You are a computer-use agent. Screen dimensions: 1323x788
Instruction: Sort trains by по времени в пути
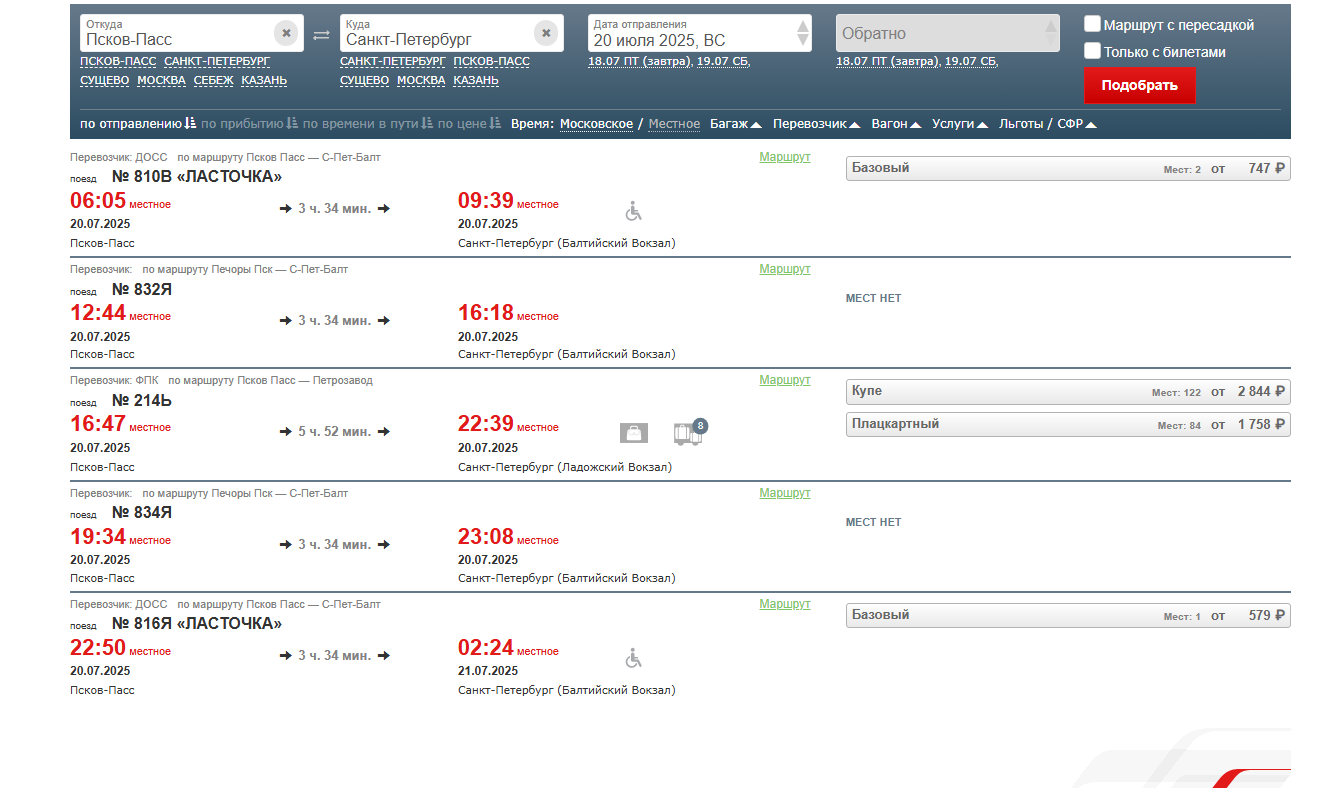click(368, 124)
